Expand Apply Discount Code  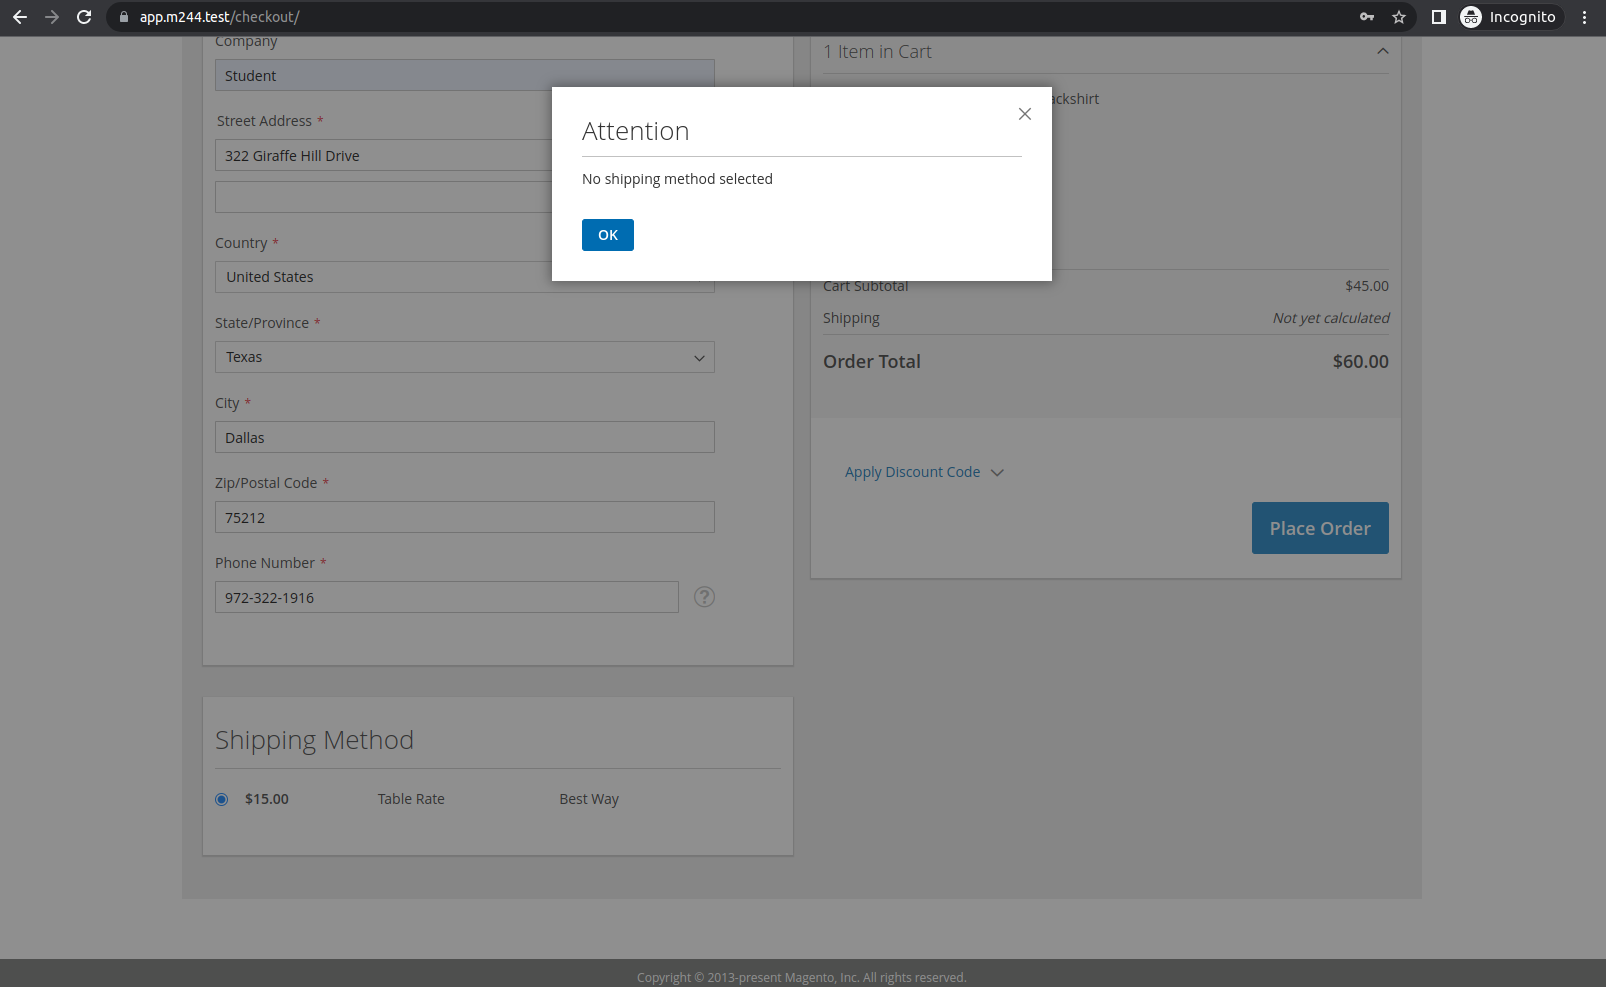(924, 472)
